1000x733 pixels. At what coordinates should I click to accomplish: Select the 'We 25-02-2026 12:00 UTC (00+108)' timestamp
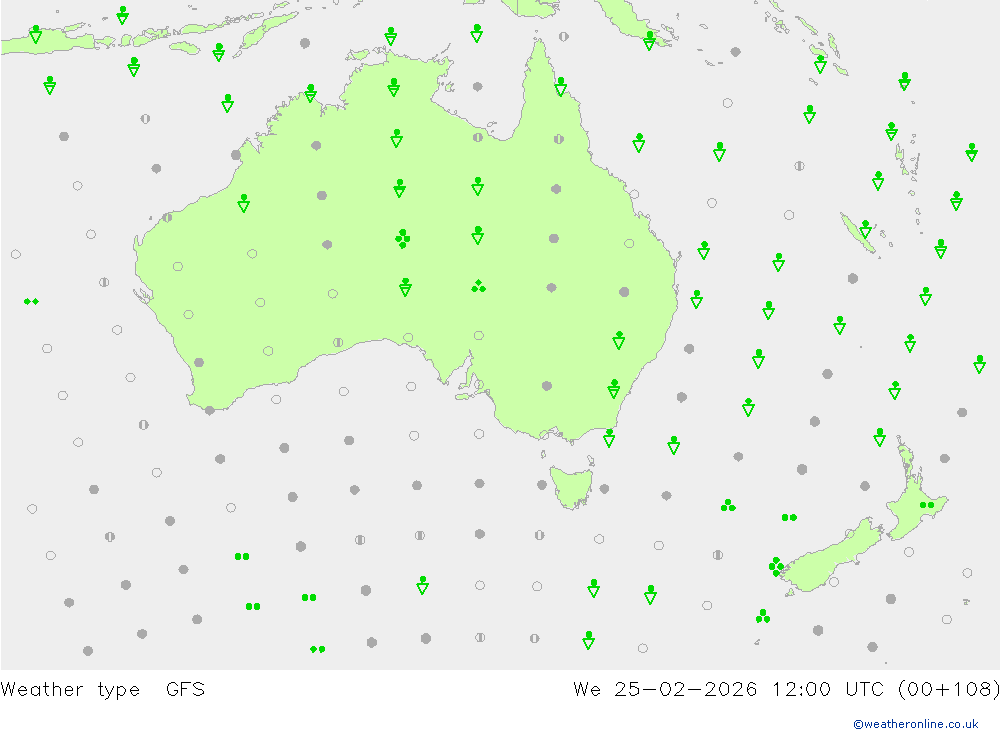click(x=786, y=689)
